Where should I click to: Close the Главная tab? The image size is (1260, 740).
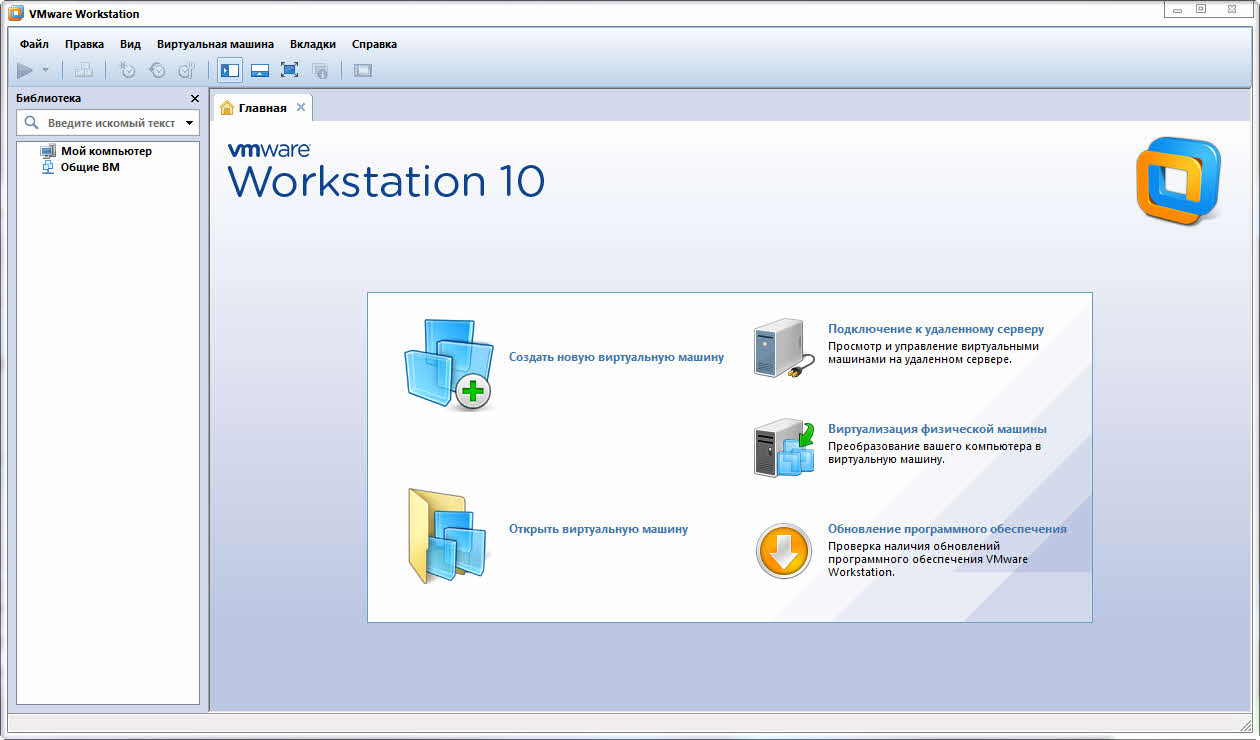[301, 107]
